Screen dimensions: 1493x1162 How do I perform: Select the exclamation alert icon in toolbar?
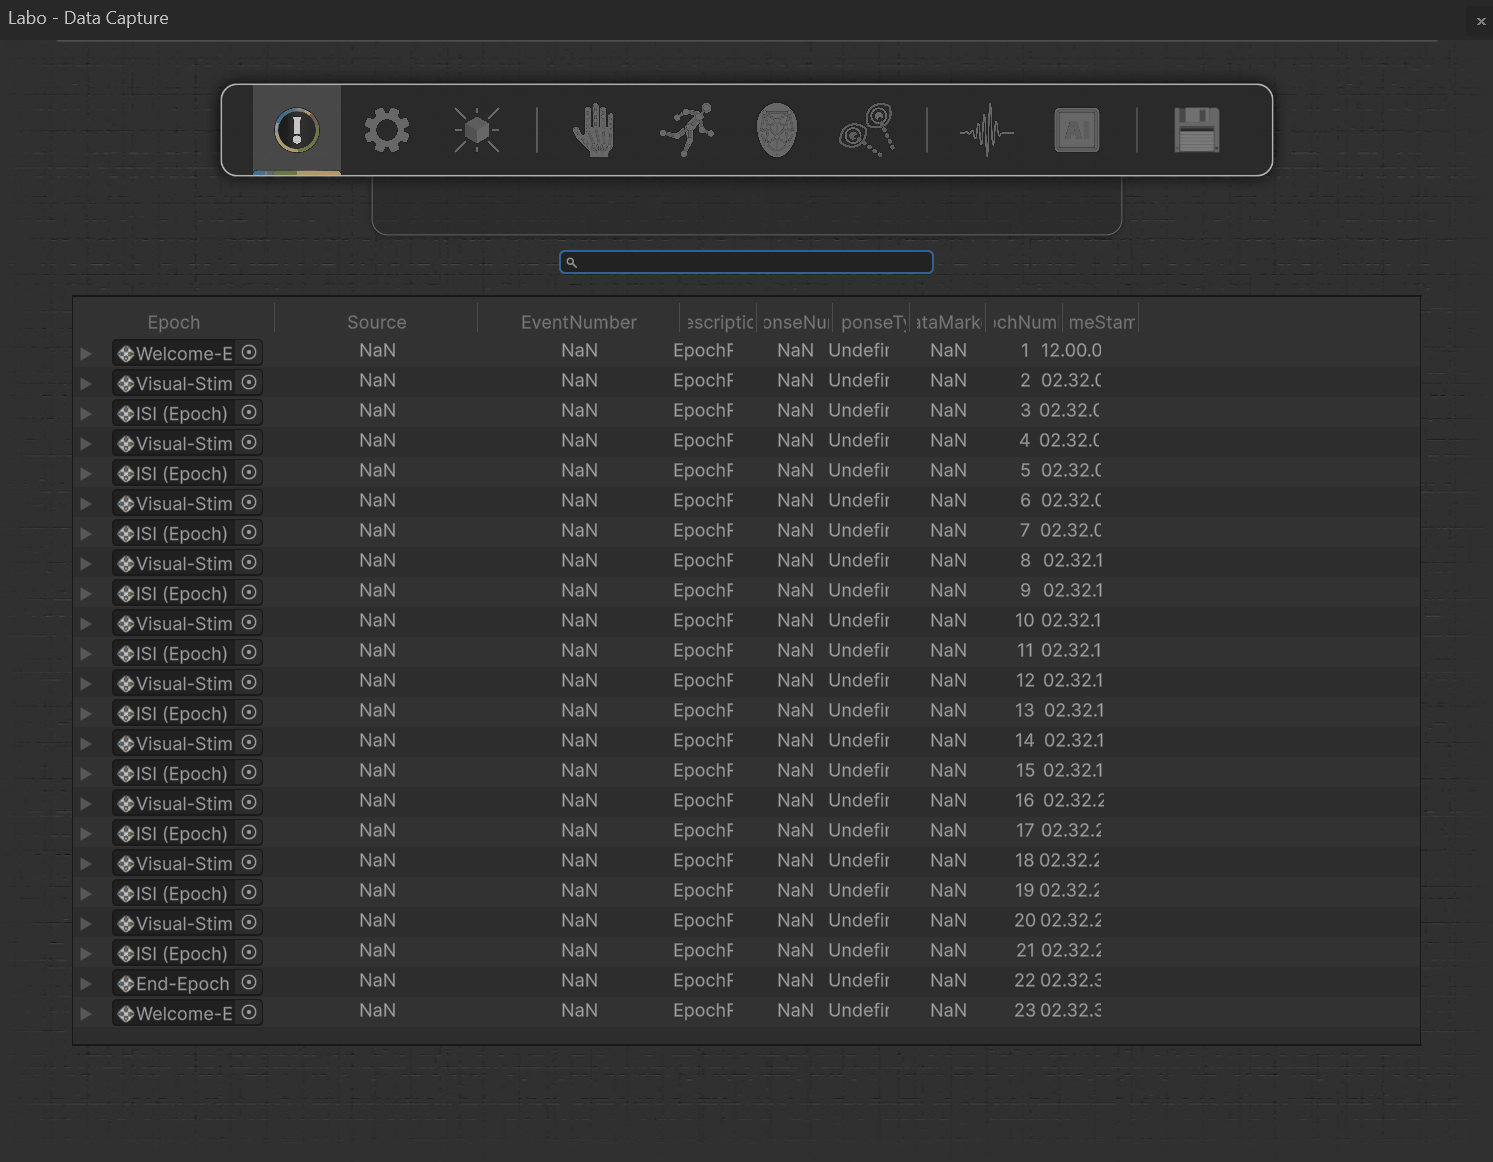[297, 130]
